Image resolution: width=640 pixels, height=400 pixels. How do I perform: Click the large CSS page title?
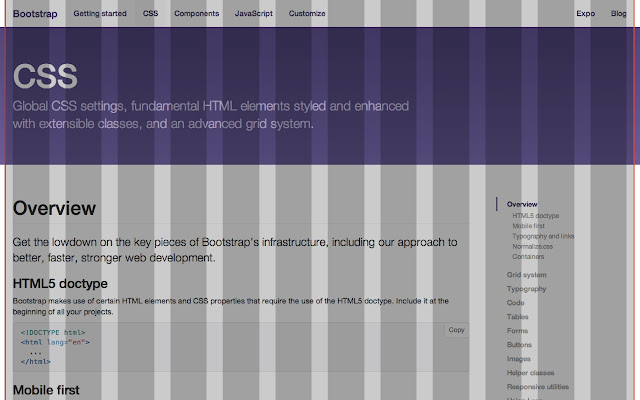tap(45, 76)
